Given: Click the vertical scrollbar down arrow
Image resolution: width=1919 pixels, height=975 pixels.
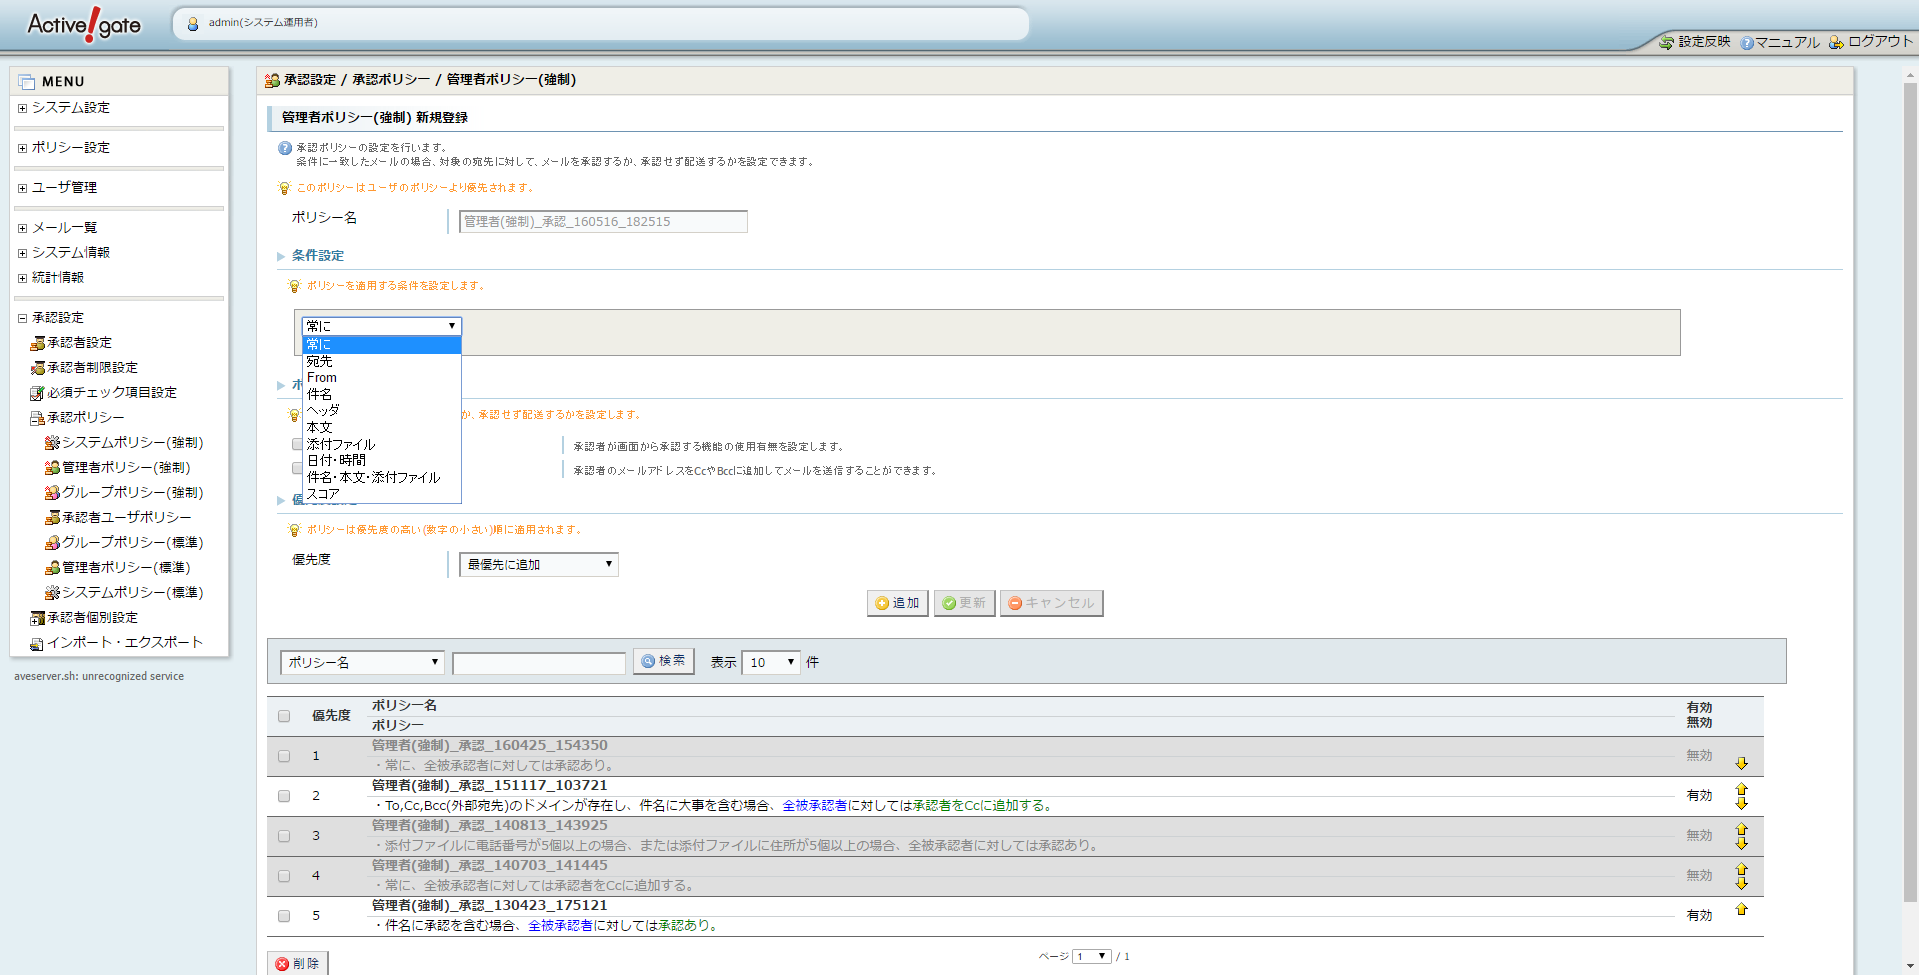Looking at the screenshot, I should pyautogui.click(x=1910, y=966).
